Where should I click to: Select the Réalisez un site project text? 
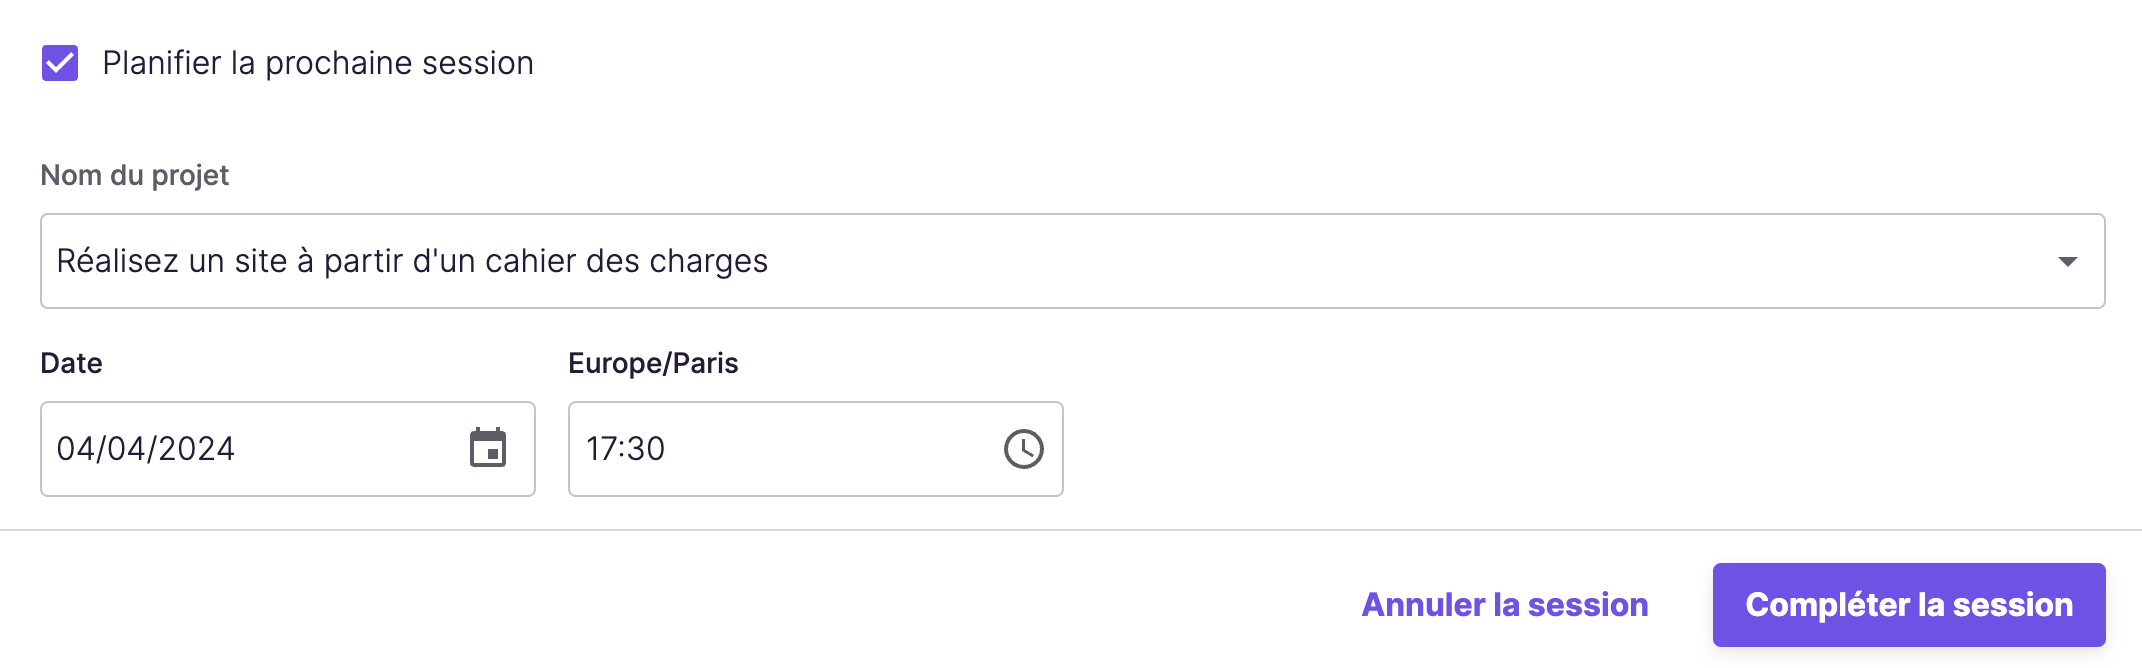point(412,261)
